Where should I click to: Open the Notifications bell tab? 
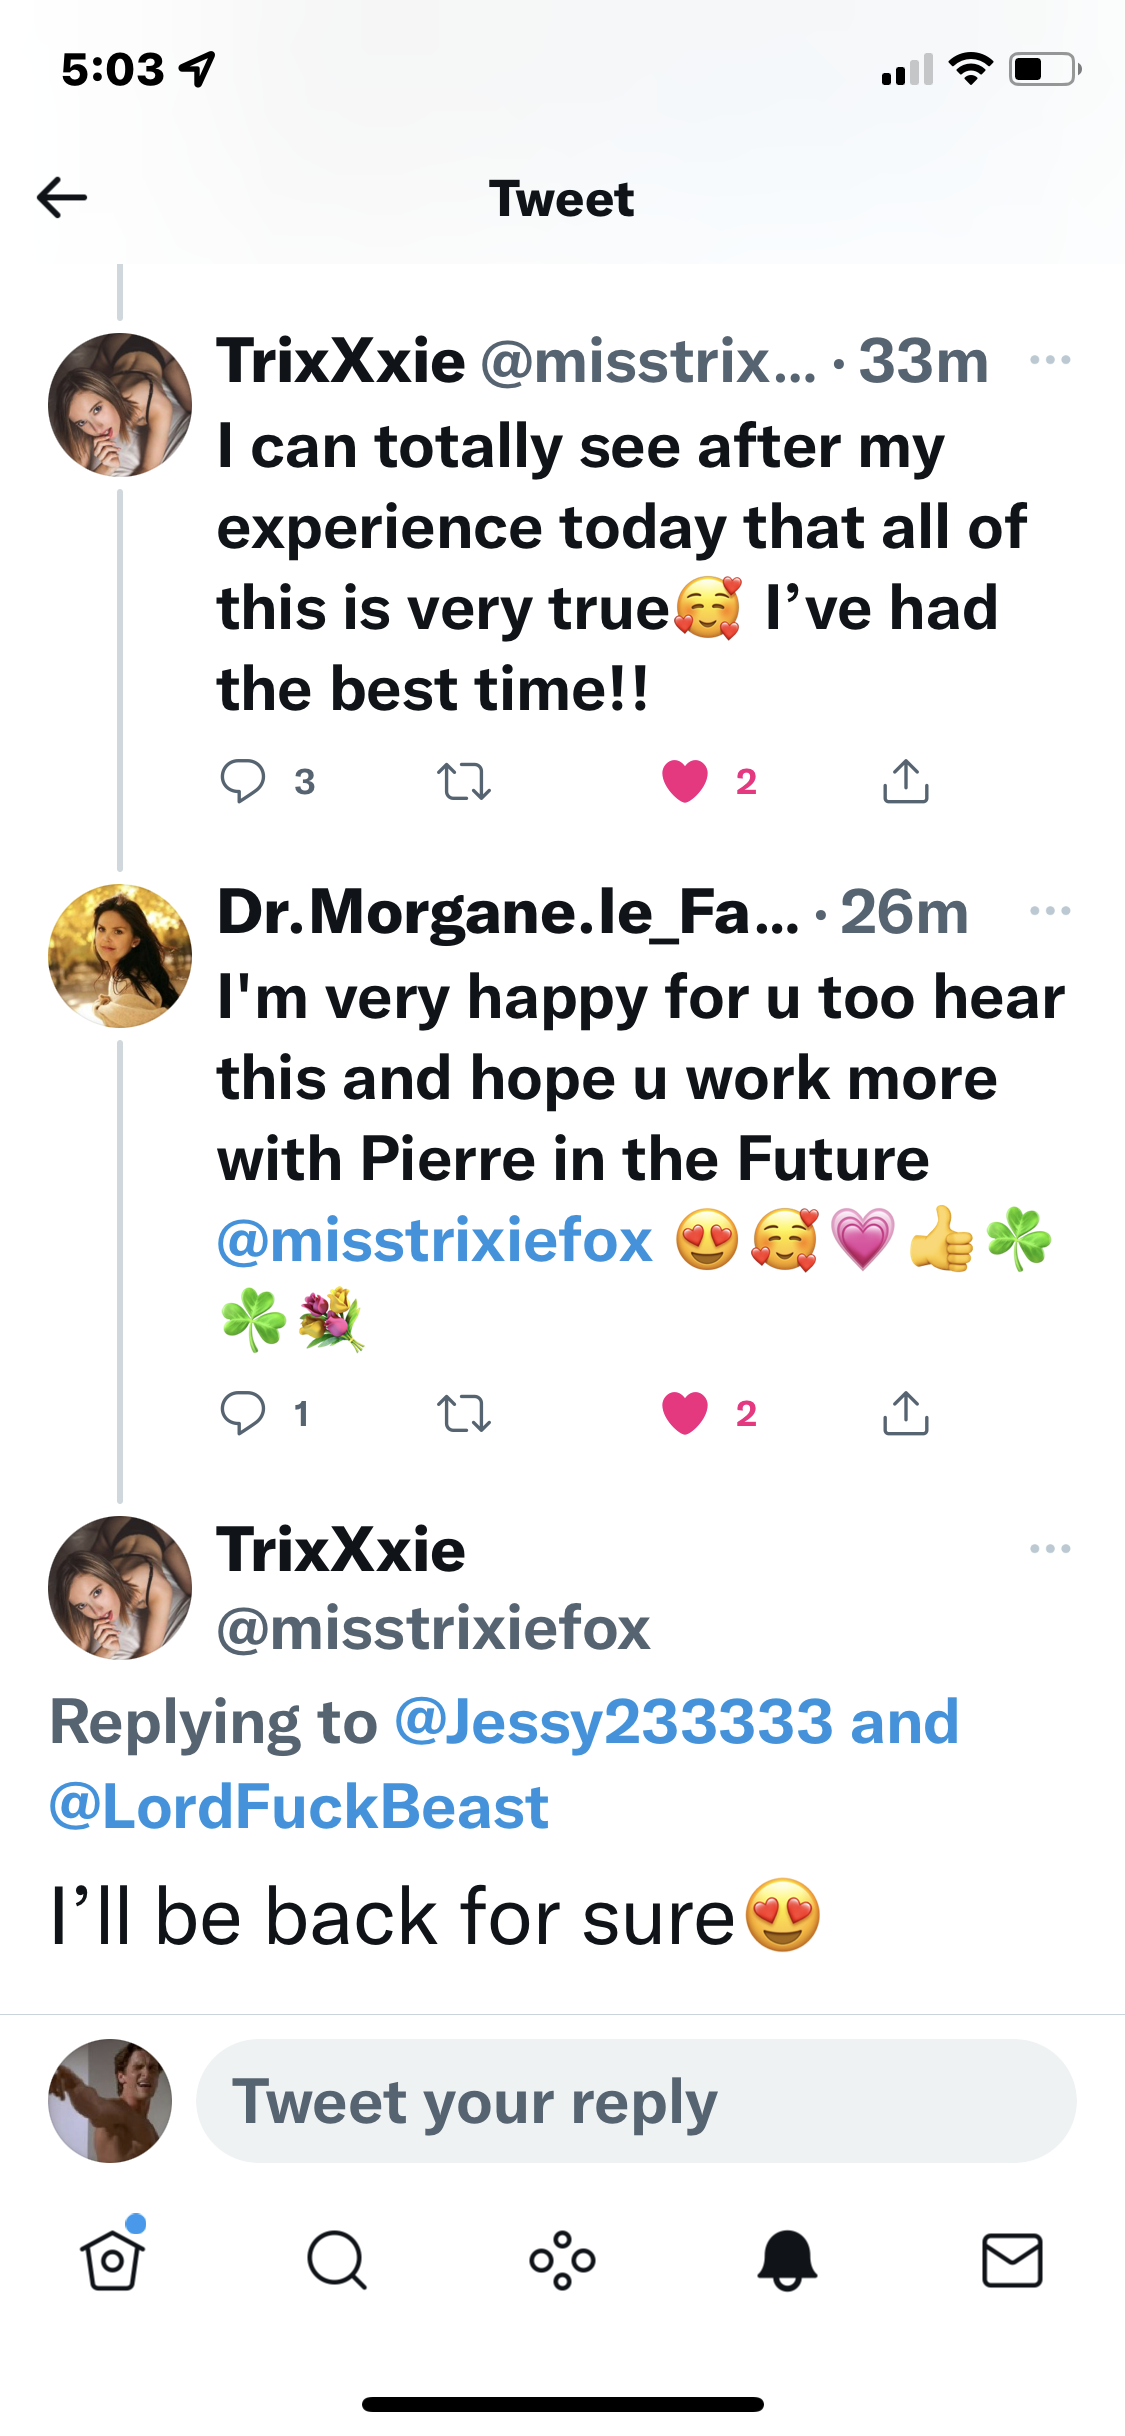pyautogui.click(x=788, y=2260)
